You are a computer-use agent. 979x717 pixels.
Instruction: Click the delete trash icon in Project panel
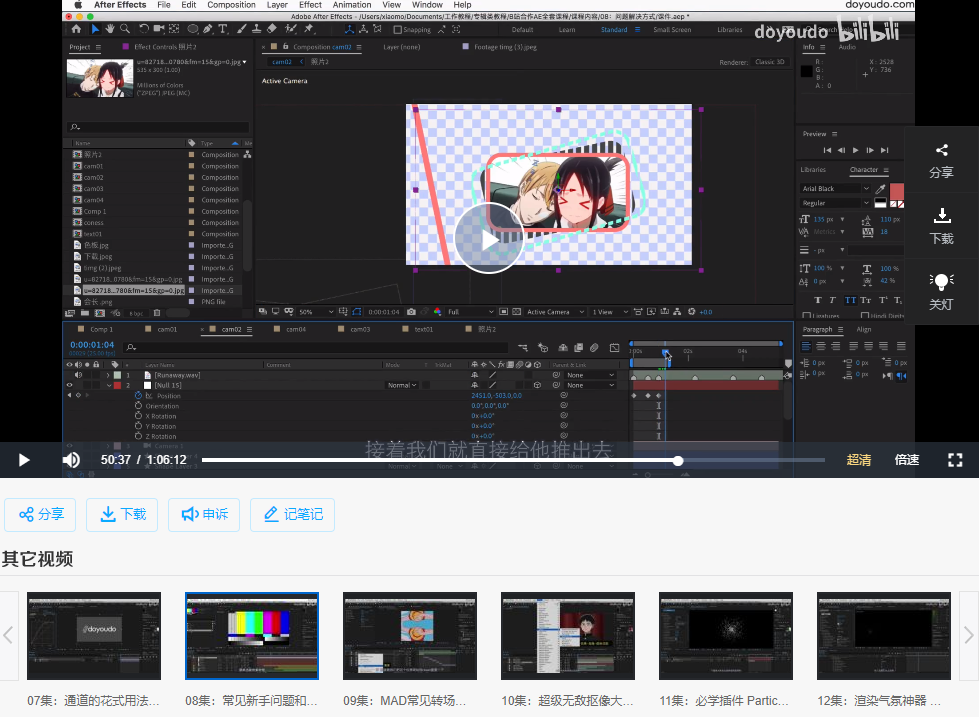157,313
